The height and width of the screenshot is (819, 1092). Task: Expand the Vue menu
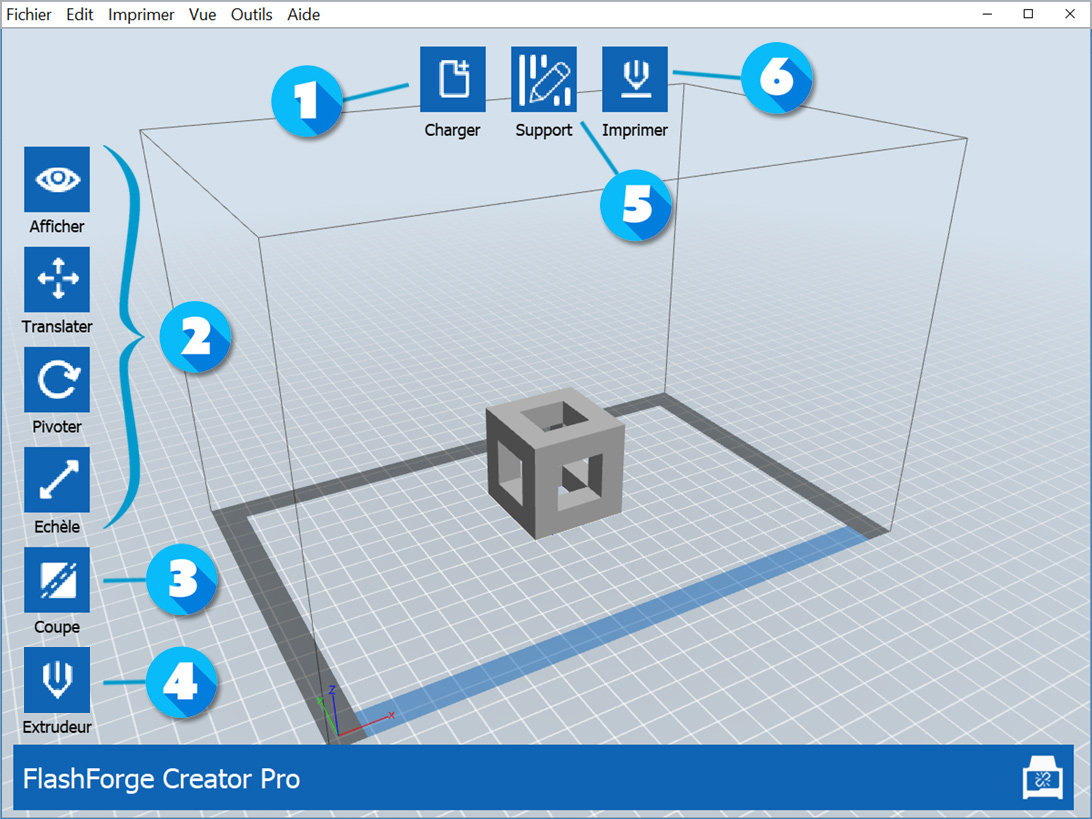(202, 15)
